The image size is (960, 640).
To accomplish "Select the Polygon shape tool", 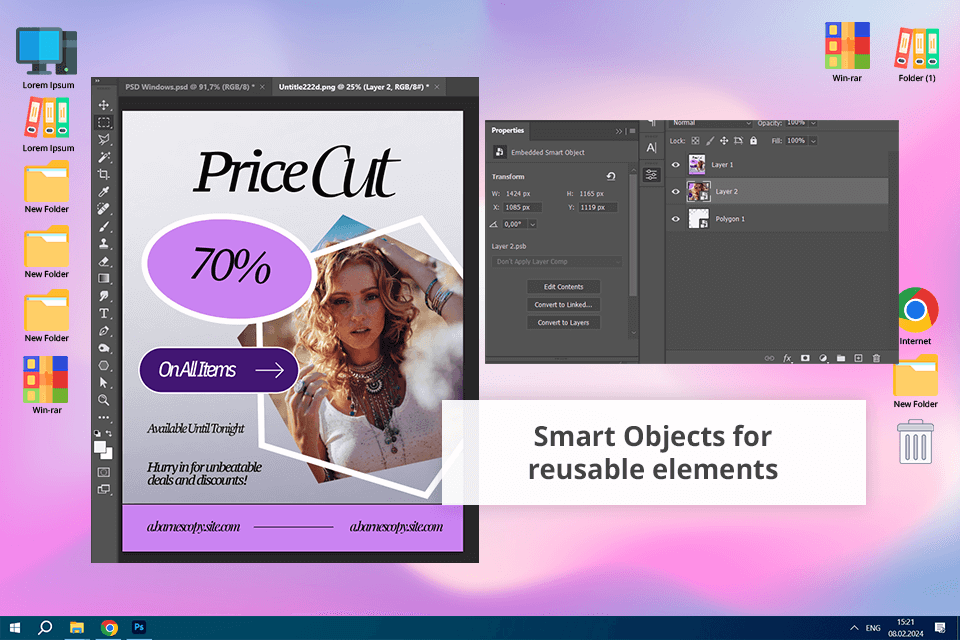I will [x=103, y=366].
